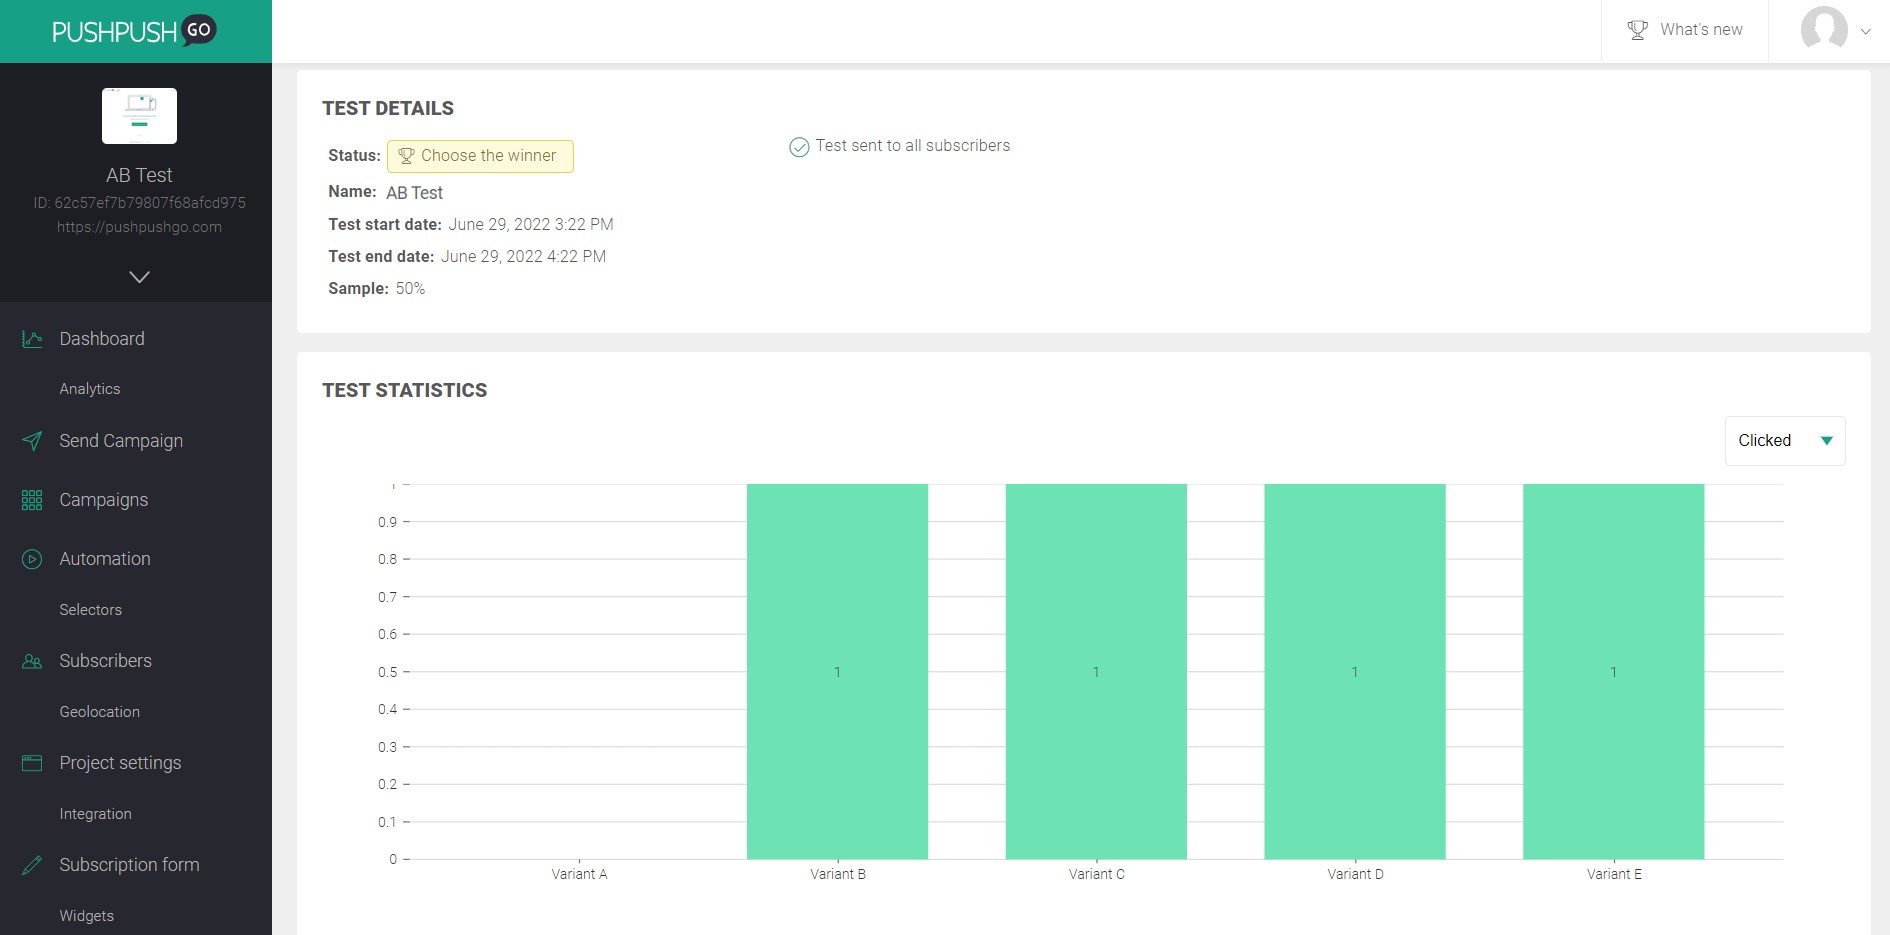Open Analytics submenu item

point(90,389)
